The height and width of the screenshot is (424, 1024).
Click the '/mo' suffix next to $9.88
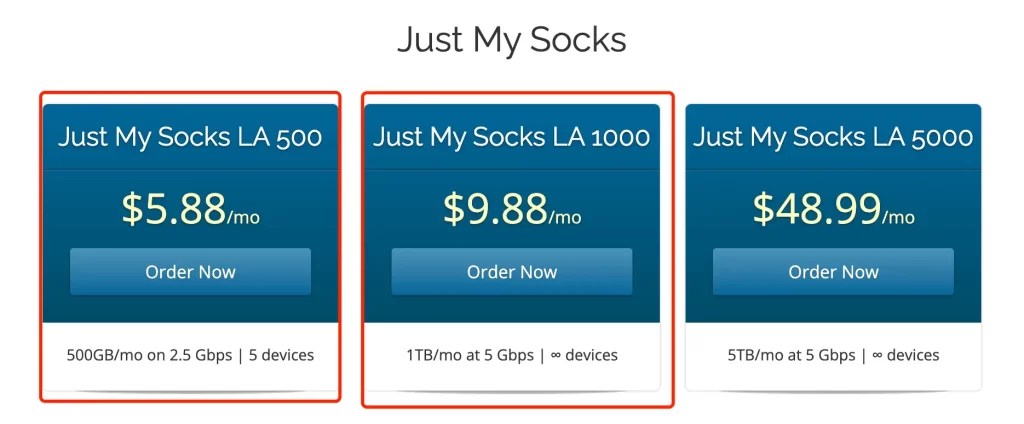click(565, 217)
